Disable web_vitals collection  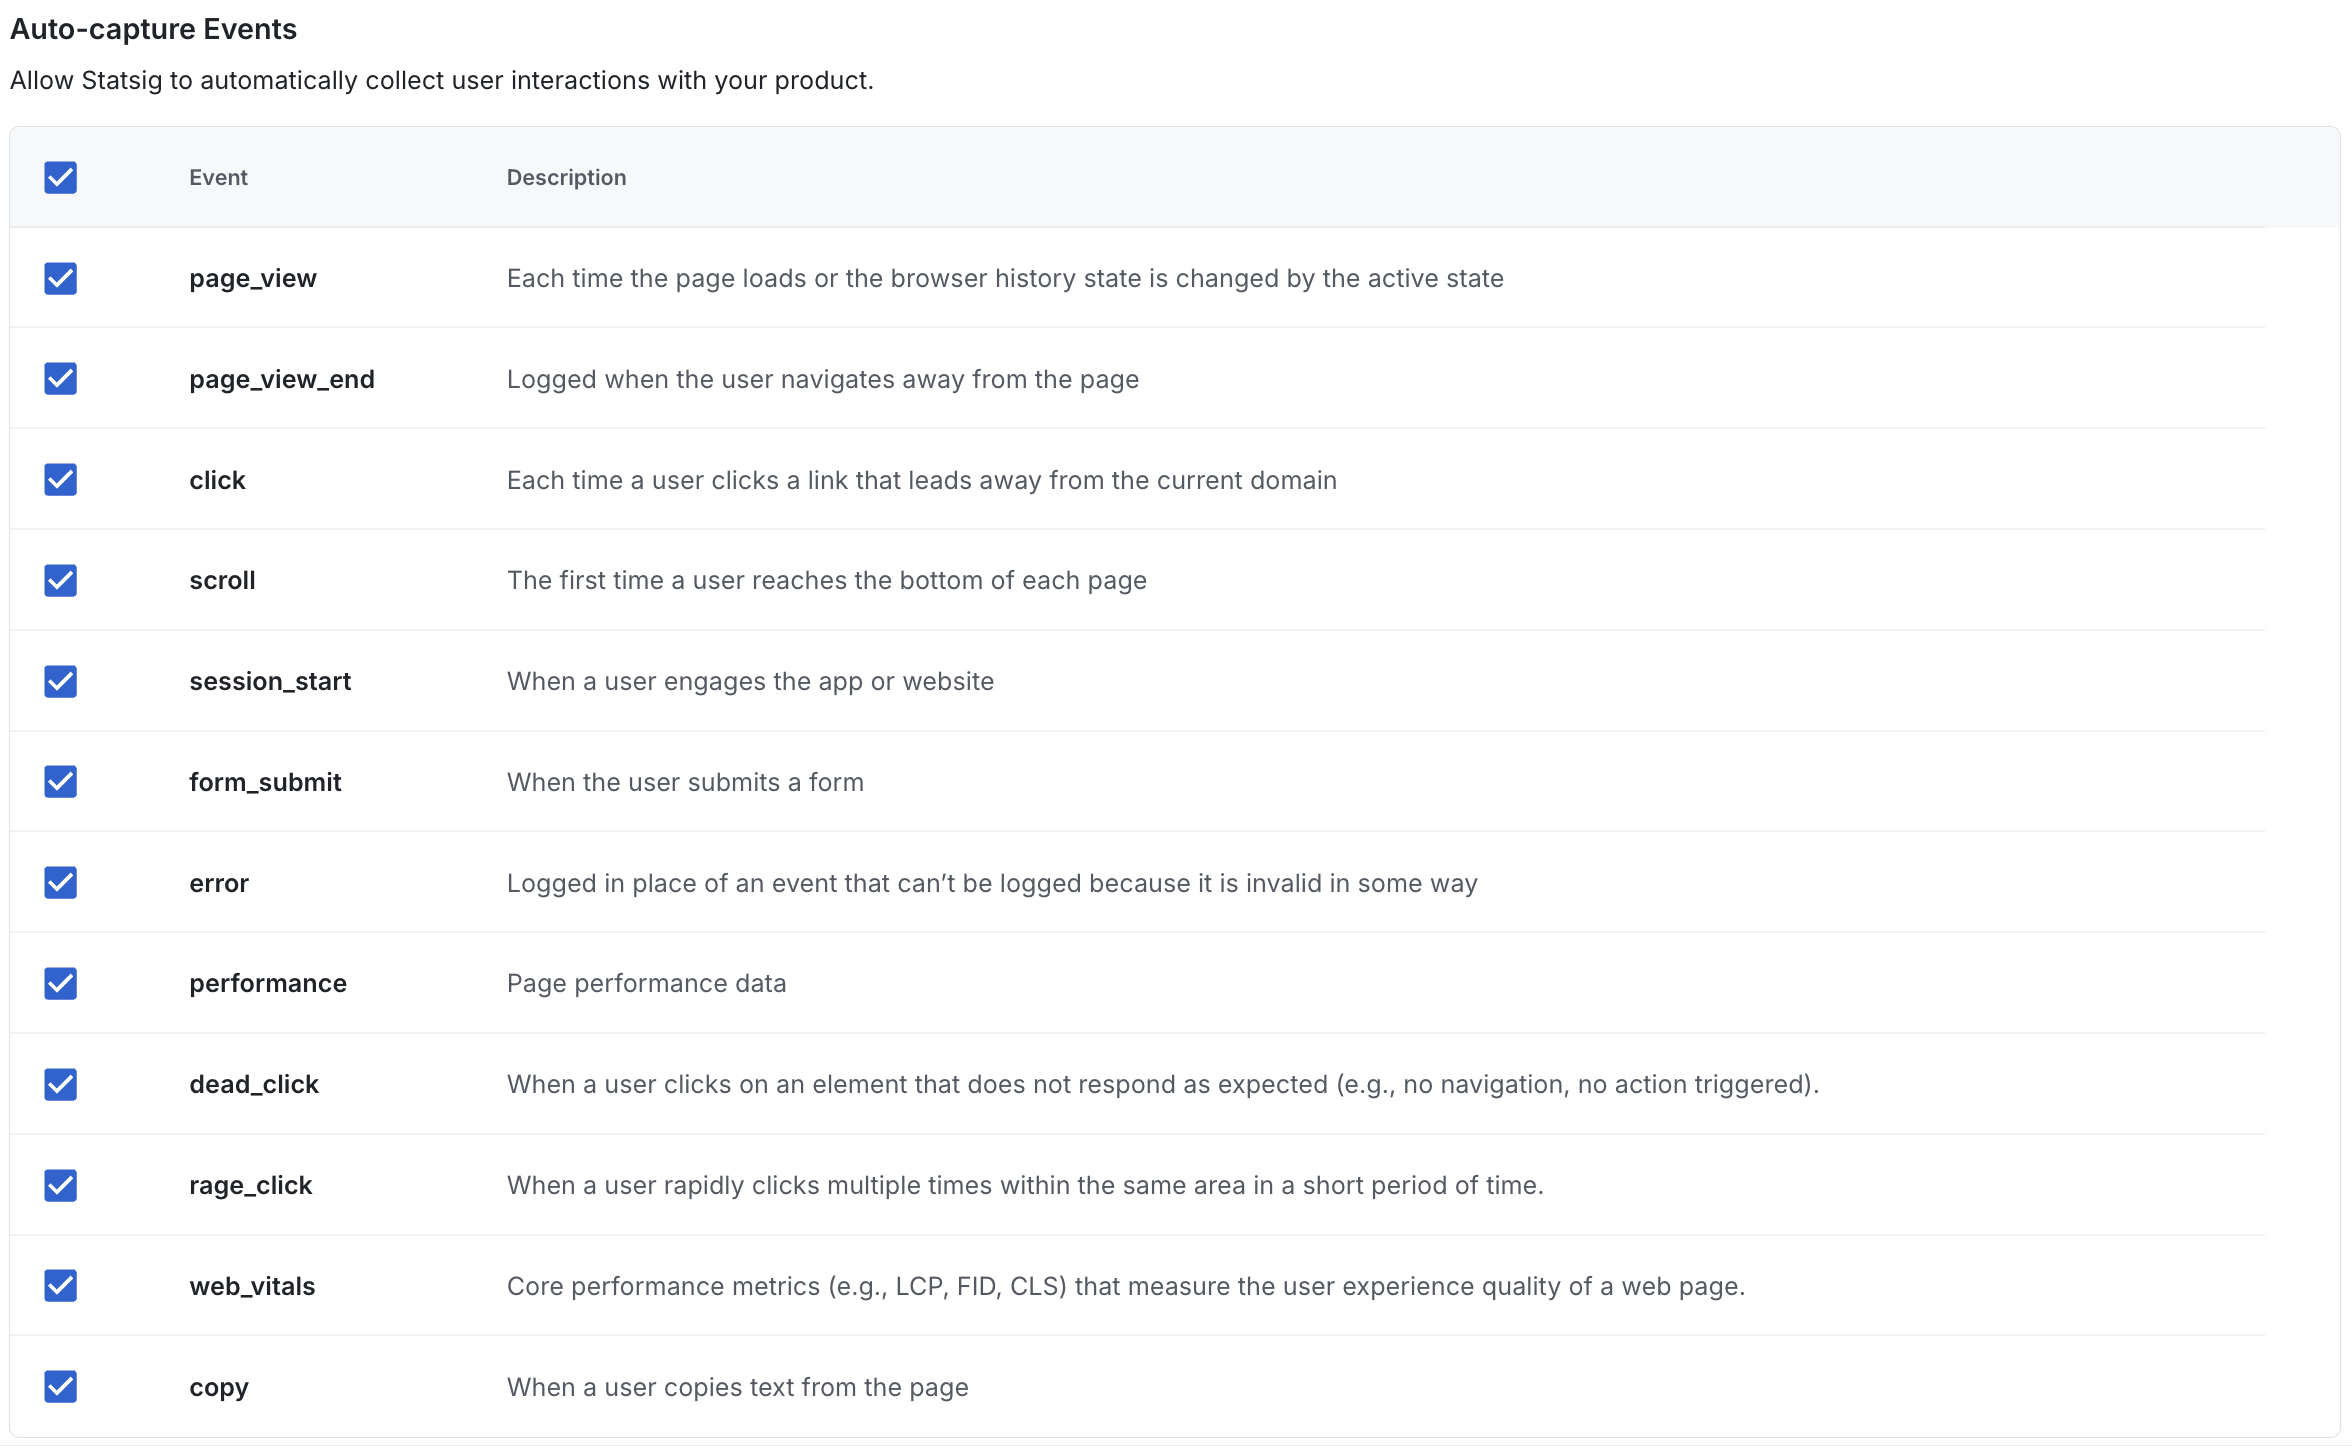tap(60, 1286)
